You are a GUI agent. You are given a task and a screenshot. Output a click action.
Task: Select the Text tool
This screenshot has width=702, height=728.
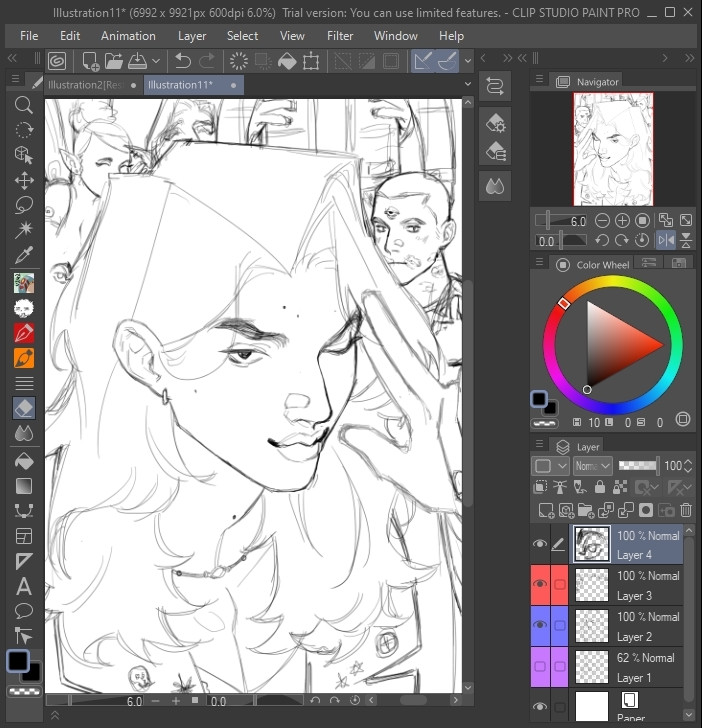click(24, 586)
